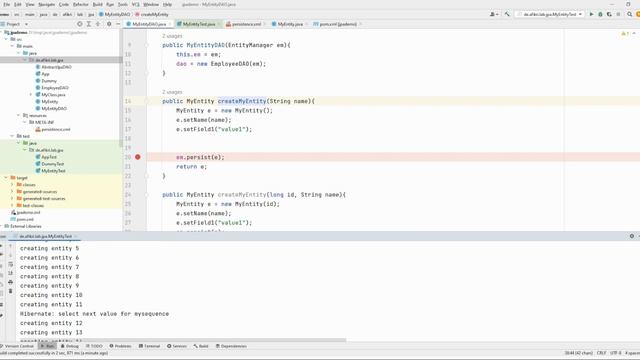Switch to the pom.xml (jpademo) editor tab

338,24
